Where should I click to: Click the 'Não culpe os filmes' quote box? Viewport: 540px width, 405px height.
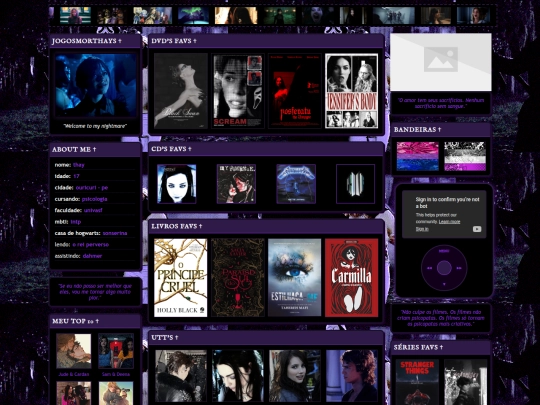click(440, 318)
